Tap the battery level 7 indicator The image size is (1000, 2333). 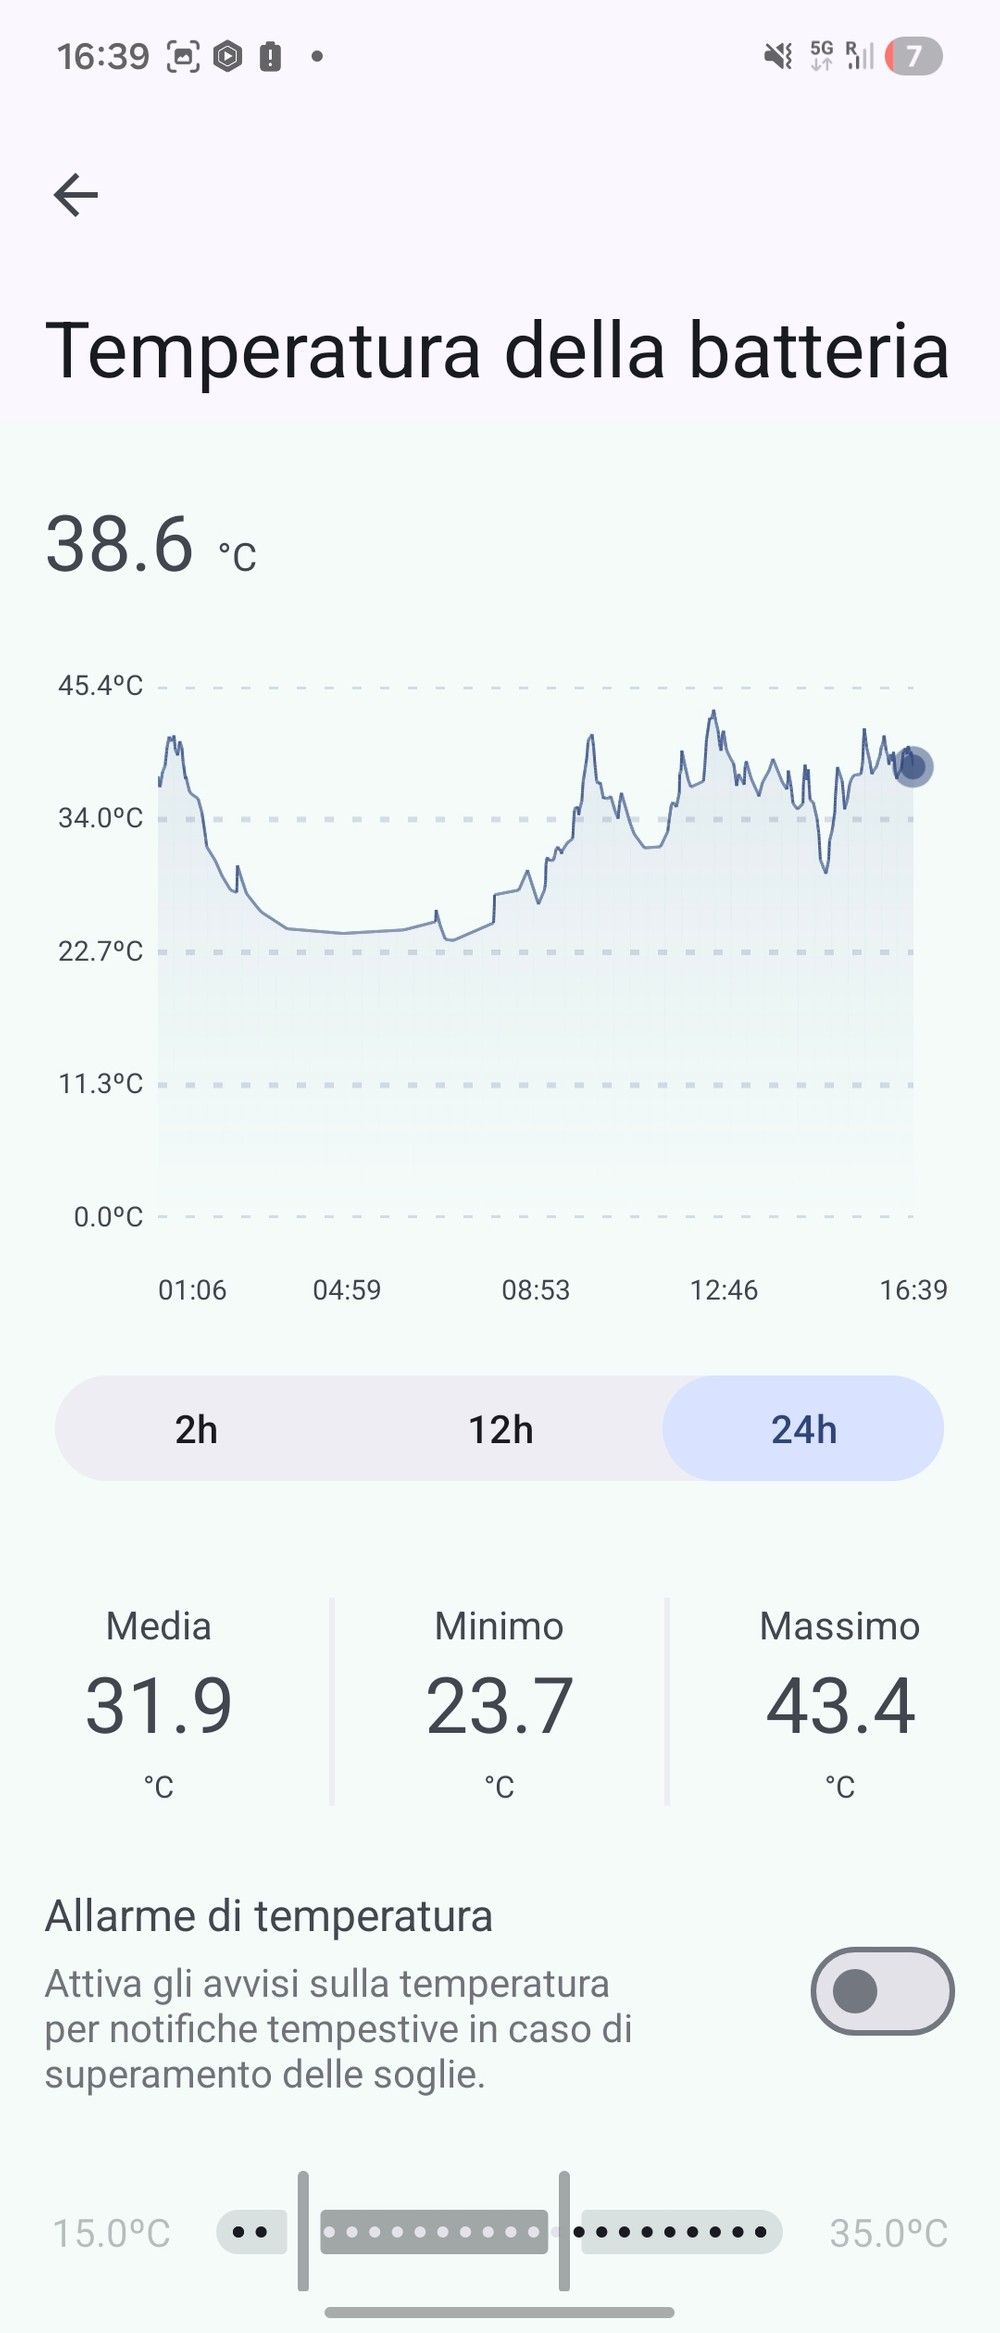pyautogui.click(x=913, y=56)
